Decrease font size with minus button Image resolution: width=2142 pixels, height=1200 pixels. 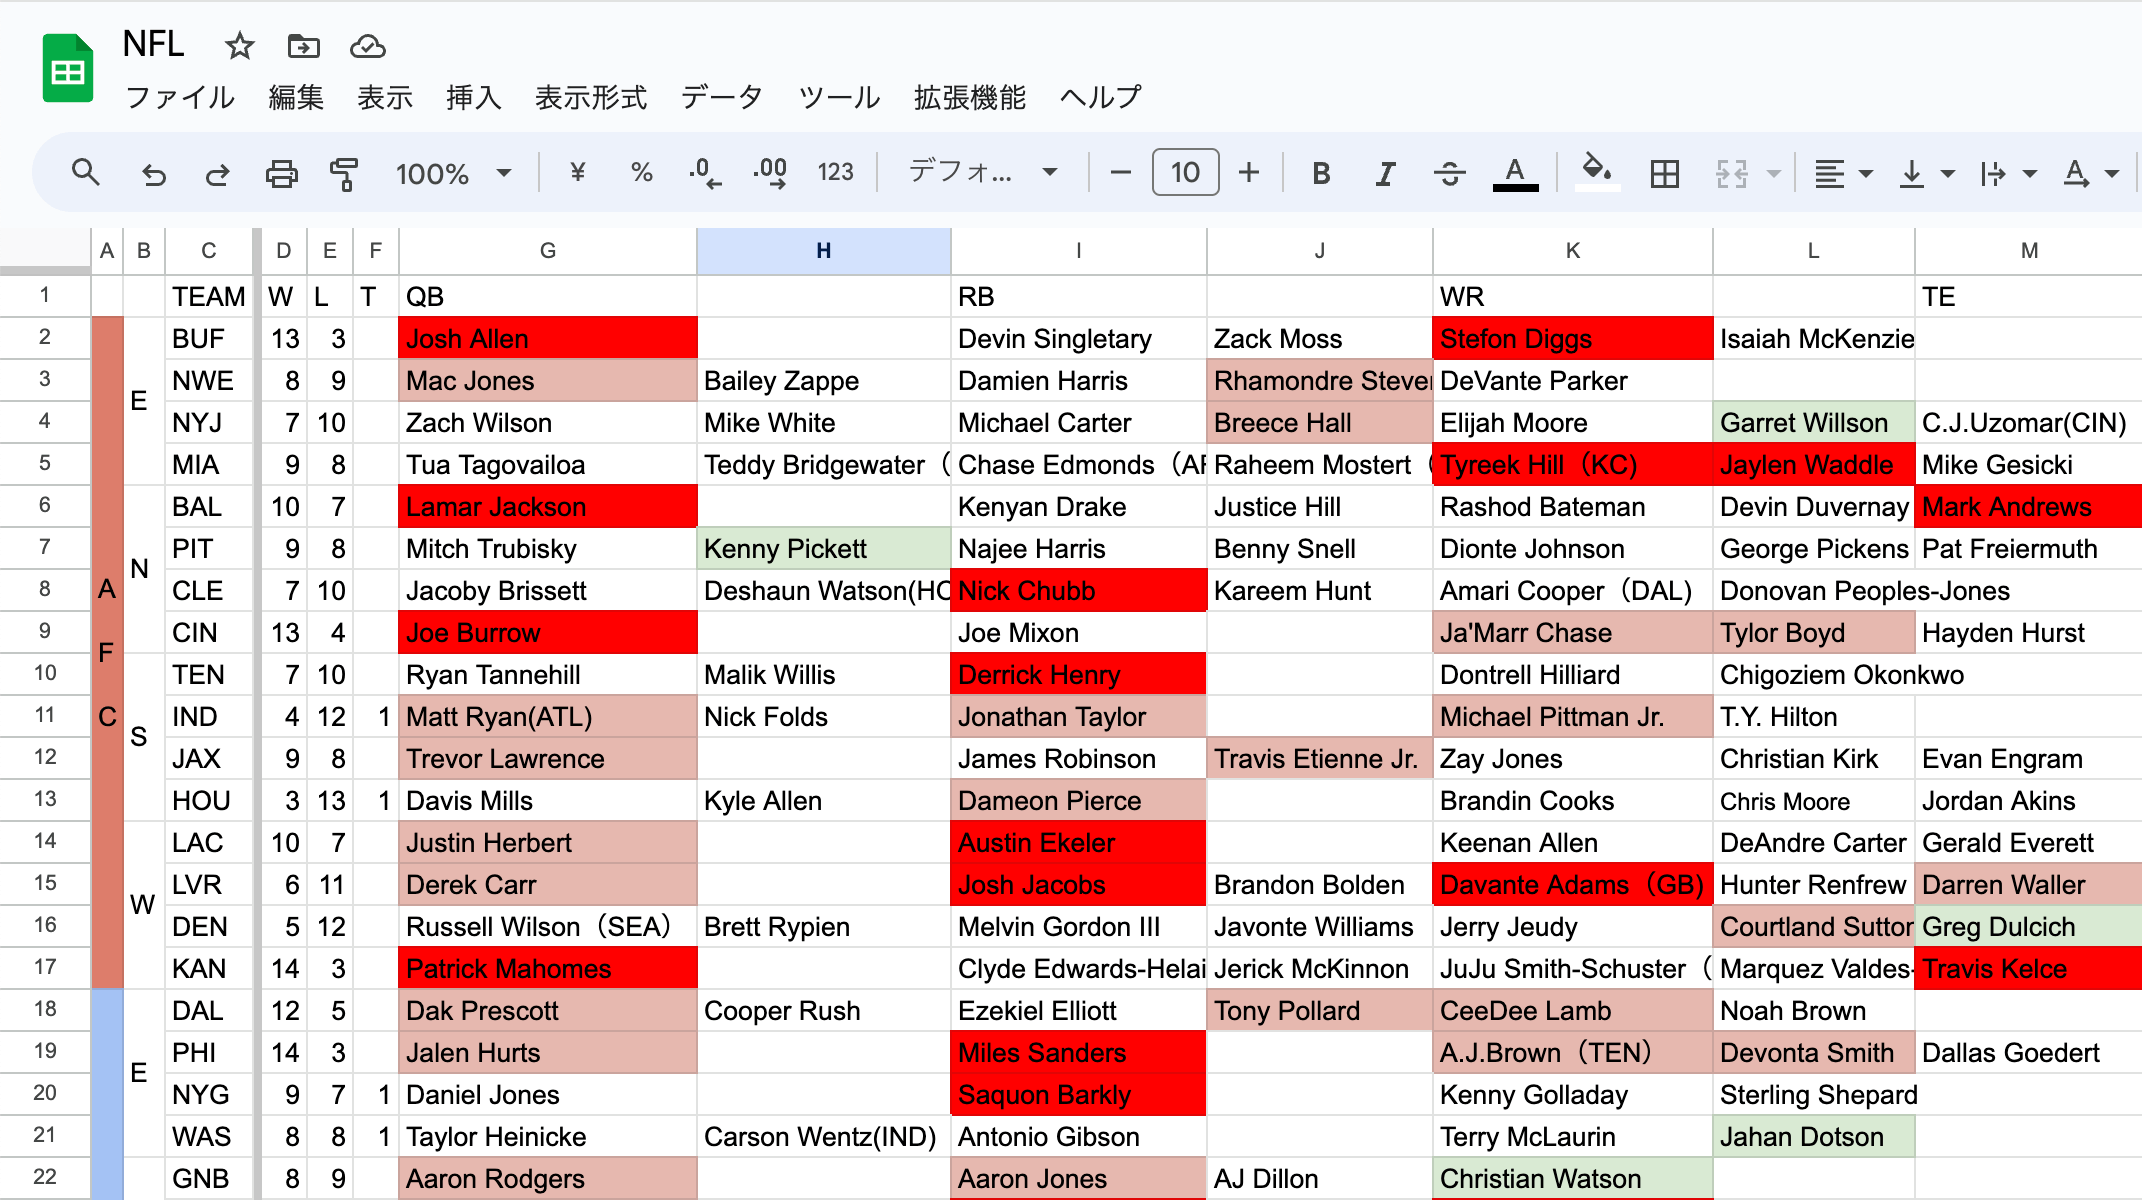1121,173
